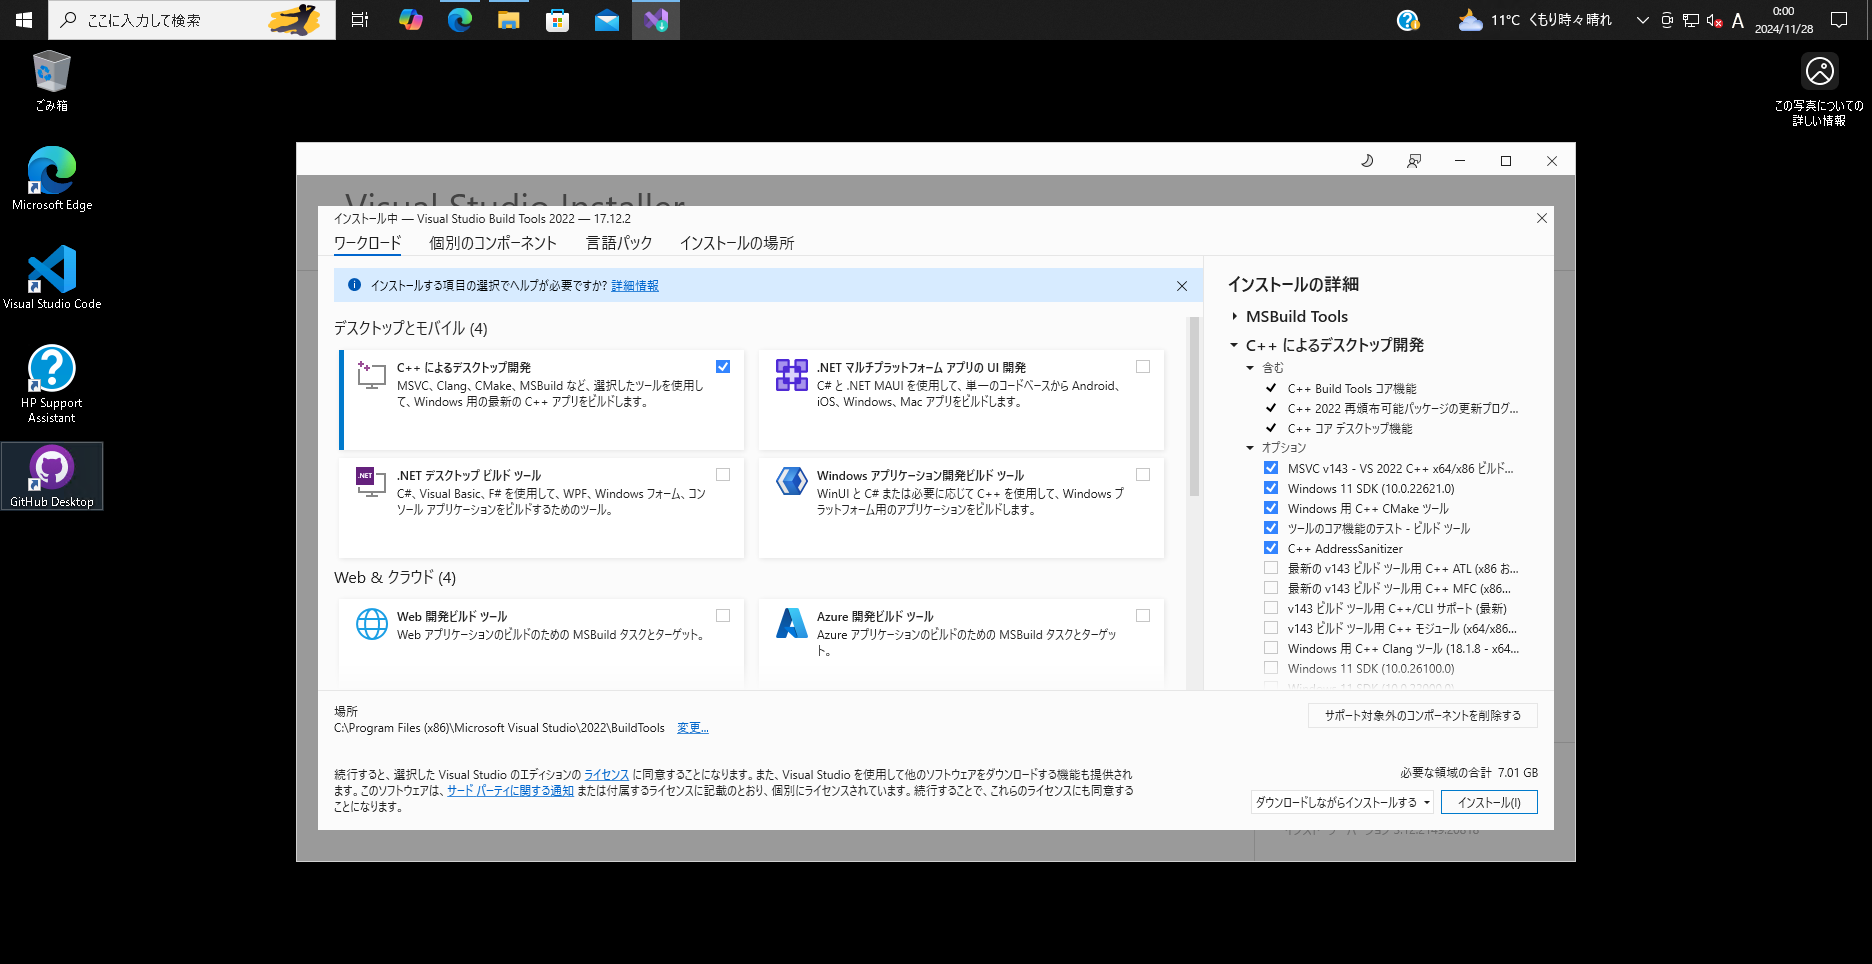
Task: Click the Windows application development hexagon icon
Action: pos(791,481)
